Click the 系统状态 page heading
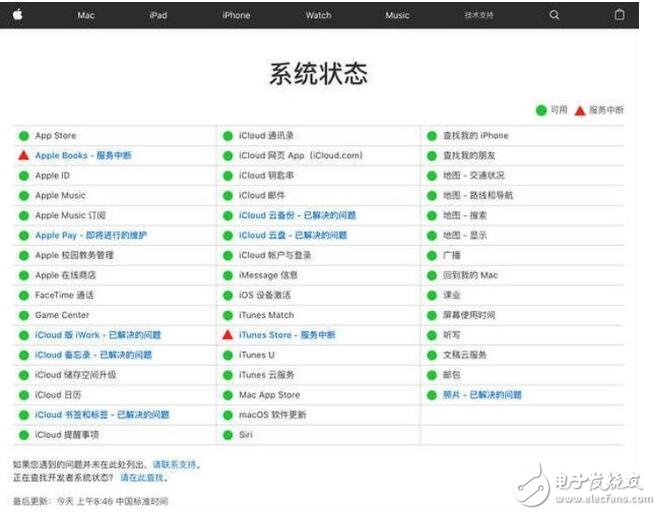 tap(318, 74)
